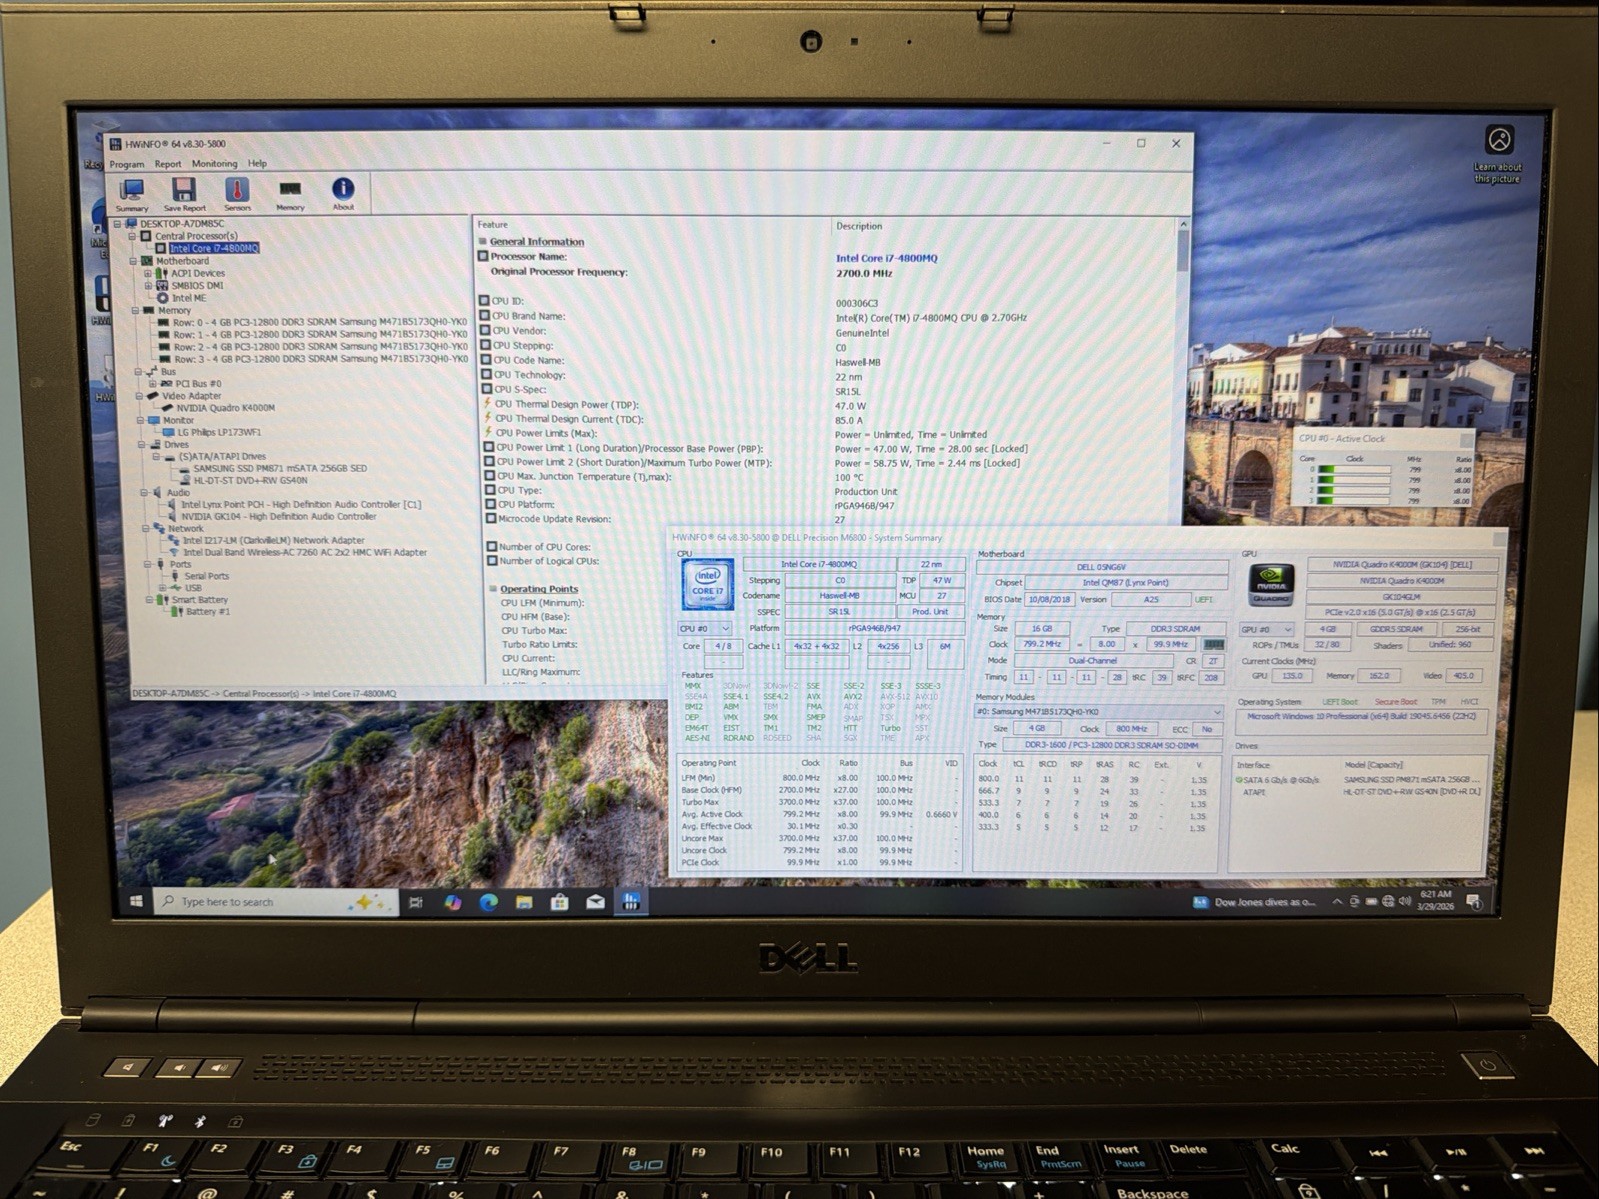The height and width of the screenshot is (1199, 1599).
Task: Toggle the CPU Vendor checkbox
Action: (485, 331)
